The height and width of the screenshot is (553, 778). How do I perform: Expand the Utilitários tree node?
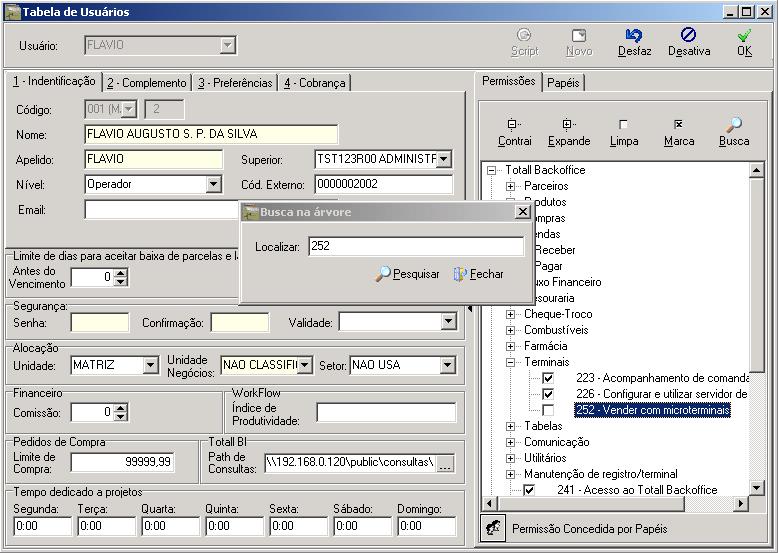point(510,458)
